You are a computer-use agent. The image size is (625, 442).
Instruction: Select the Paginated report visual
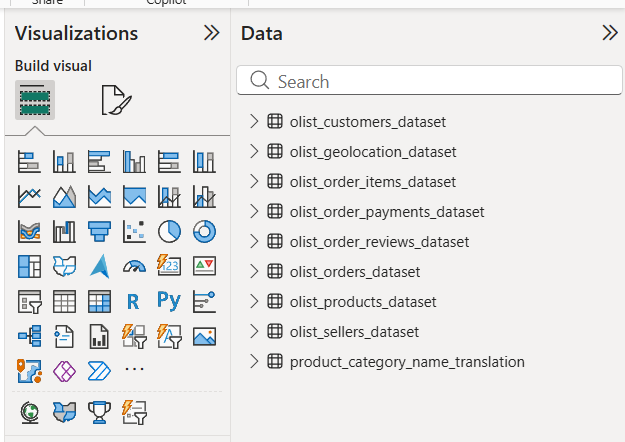coord(99,336)
